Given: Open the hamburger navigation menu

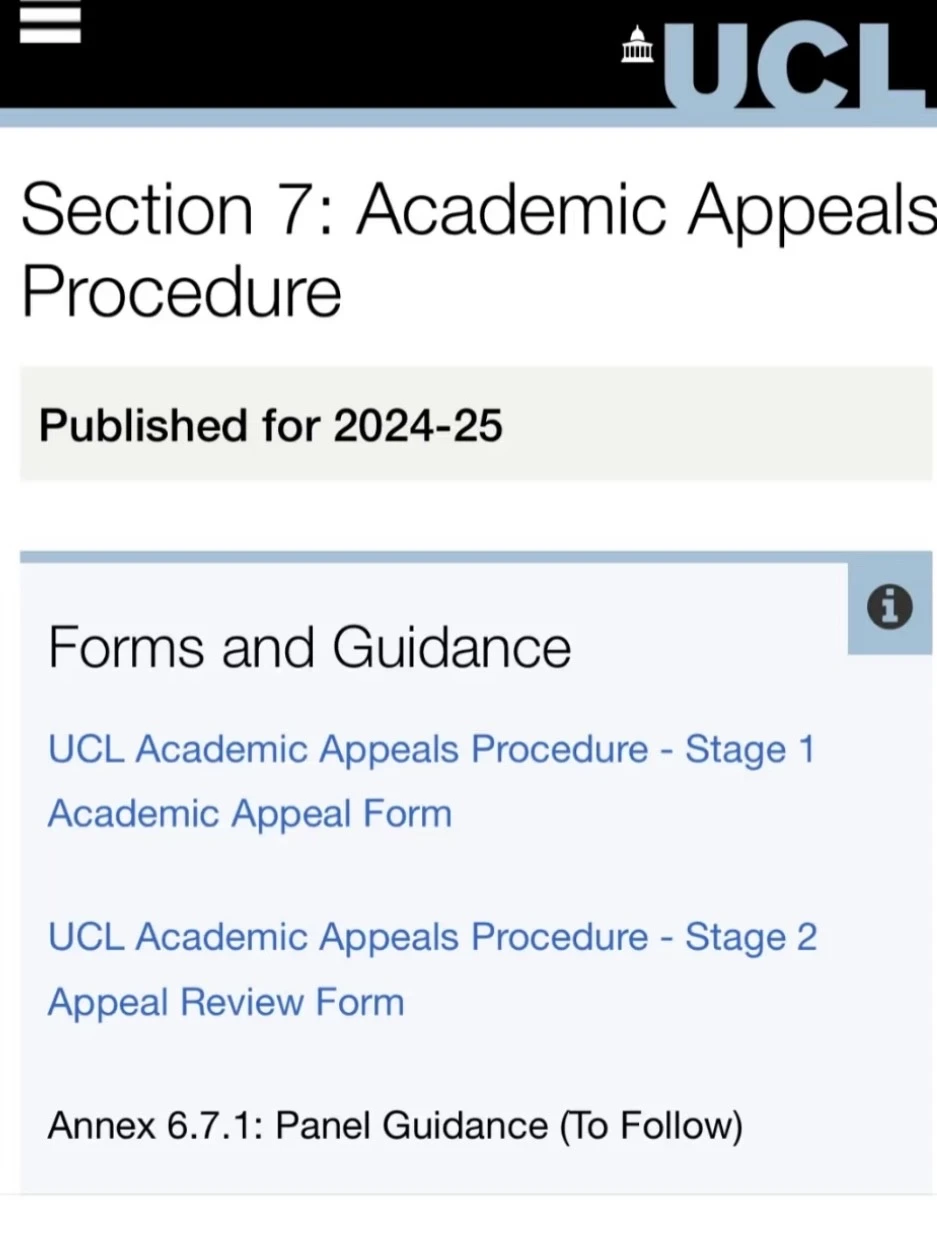Looking at the screenshot, I should (50, 22).
